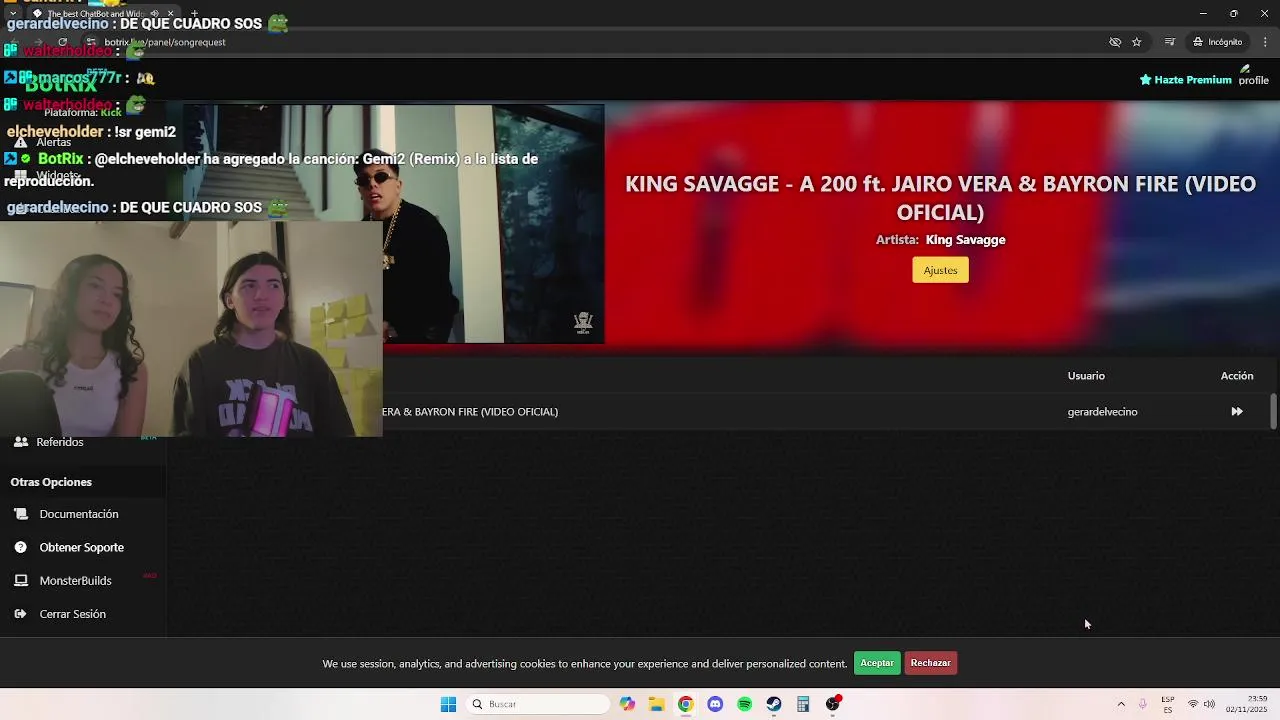Open Steam from the taskbar
This screenshot has width=1280, height=720.
[x=774, y=704]
